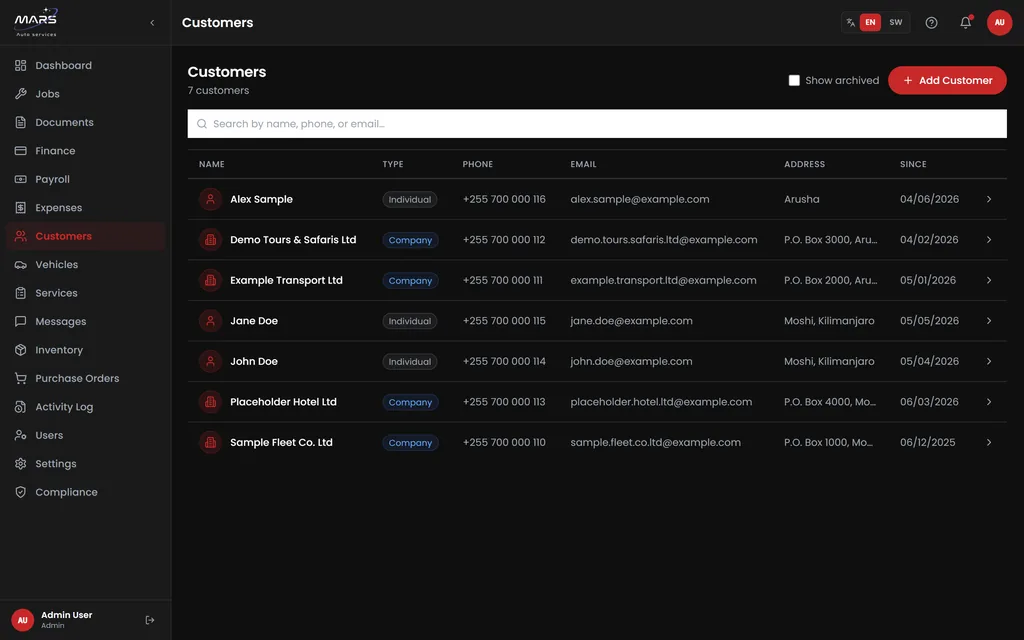Enable the Show archived checkbox
Screen dimensions: 1024x640
(794, 80)
